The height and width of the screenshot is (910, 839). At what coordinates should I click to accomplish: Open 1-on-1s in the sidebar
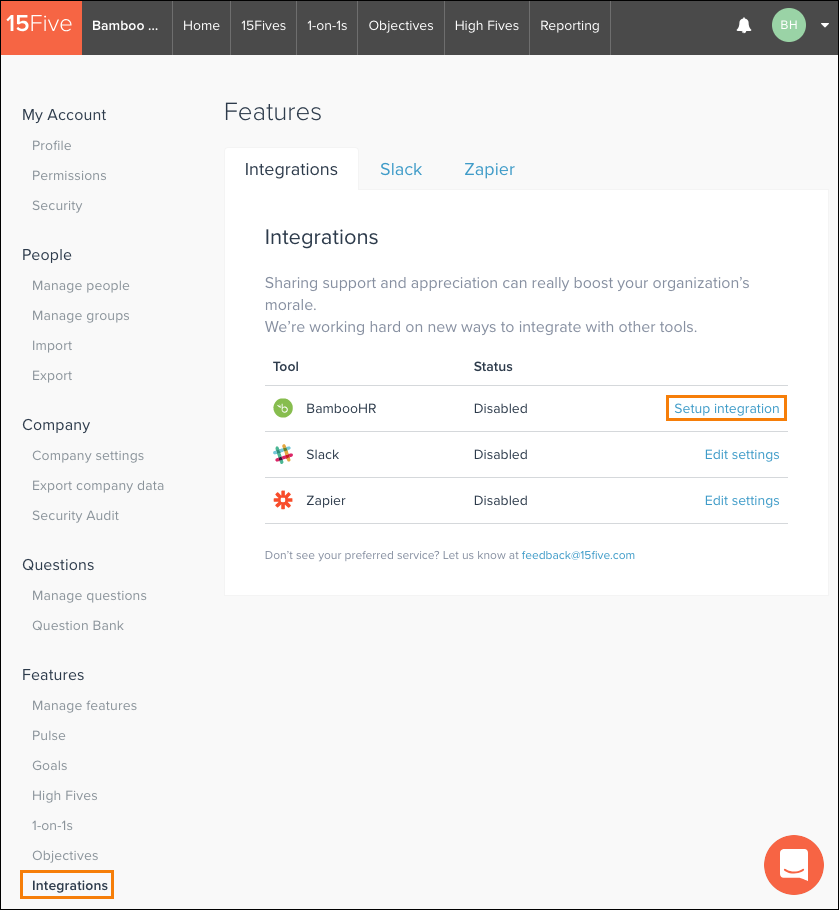click(x=52, y=825)
